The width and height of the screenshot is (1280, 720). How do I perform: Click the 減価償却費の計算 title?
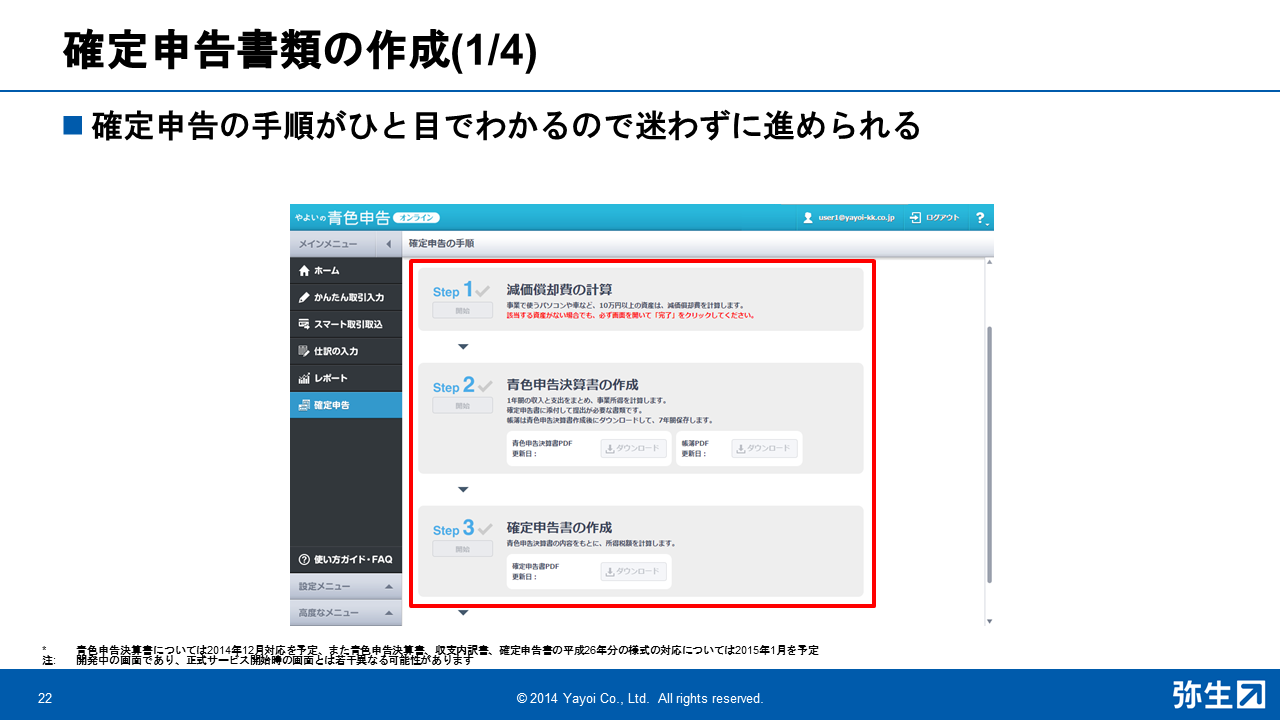(559, 289)
